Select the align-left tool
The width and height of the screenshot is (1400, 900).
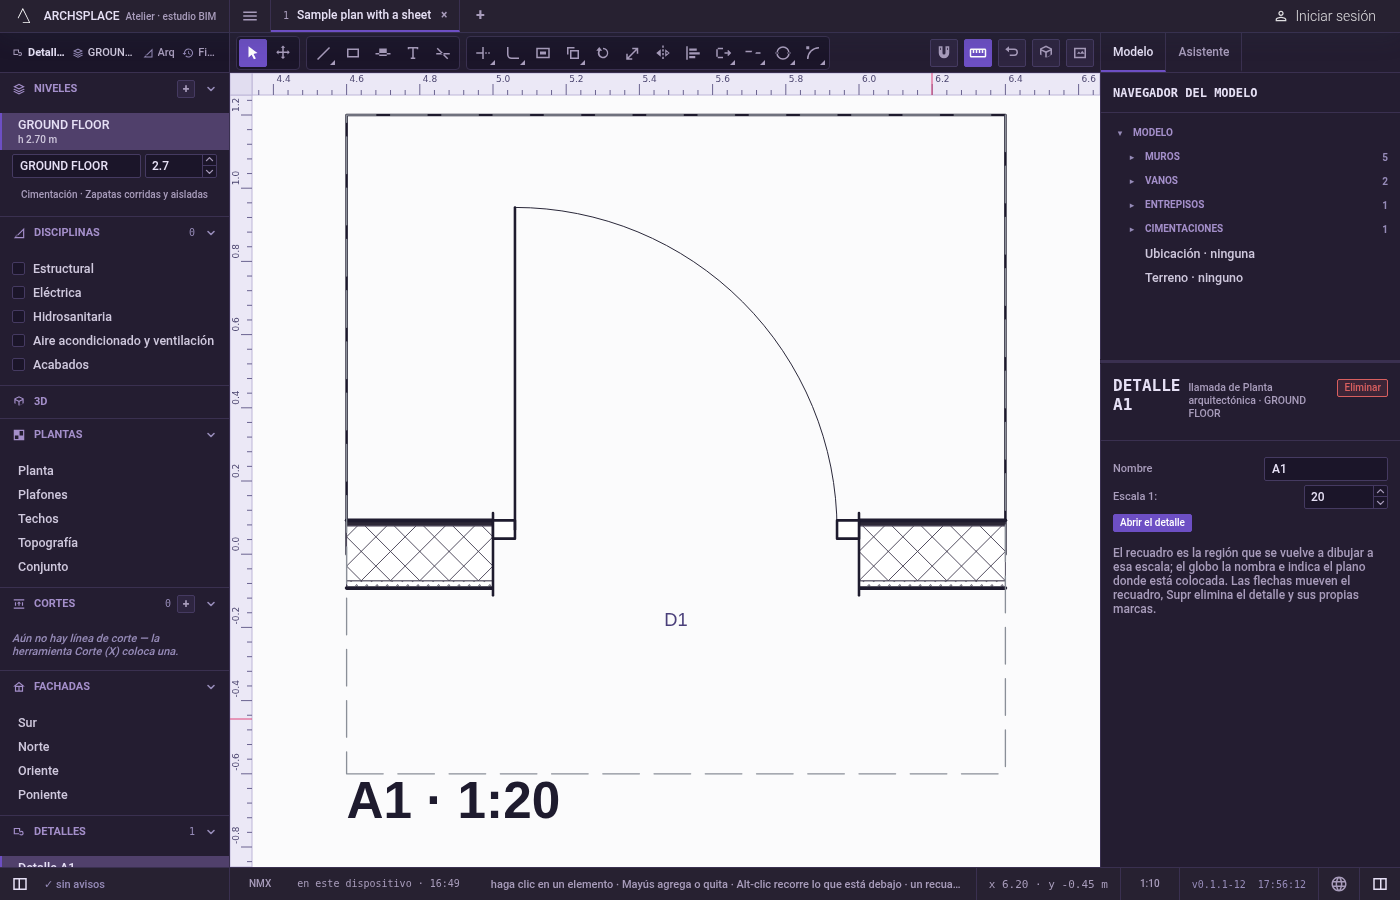click(x=693, y=53)
